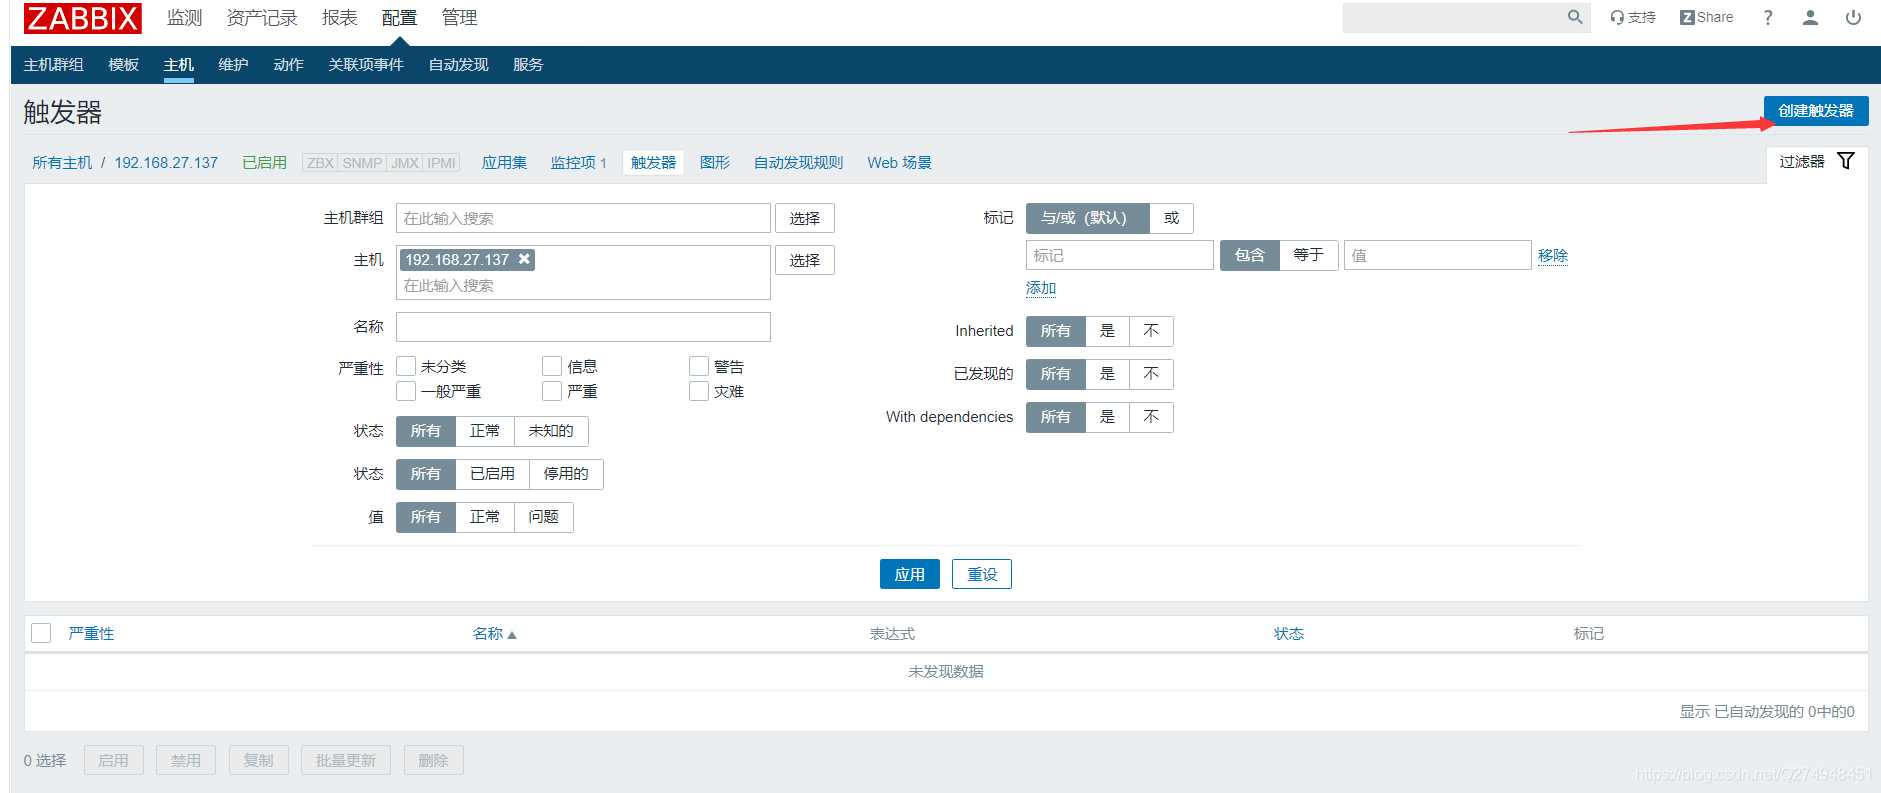Set 已发现的 filter to 所有
The height and width of the screenshot is (793, 1881).
click(1055, 374)
